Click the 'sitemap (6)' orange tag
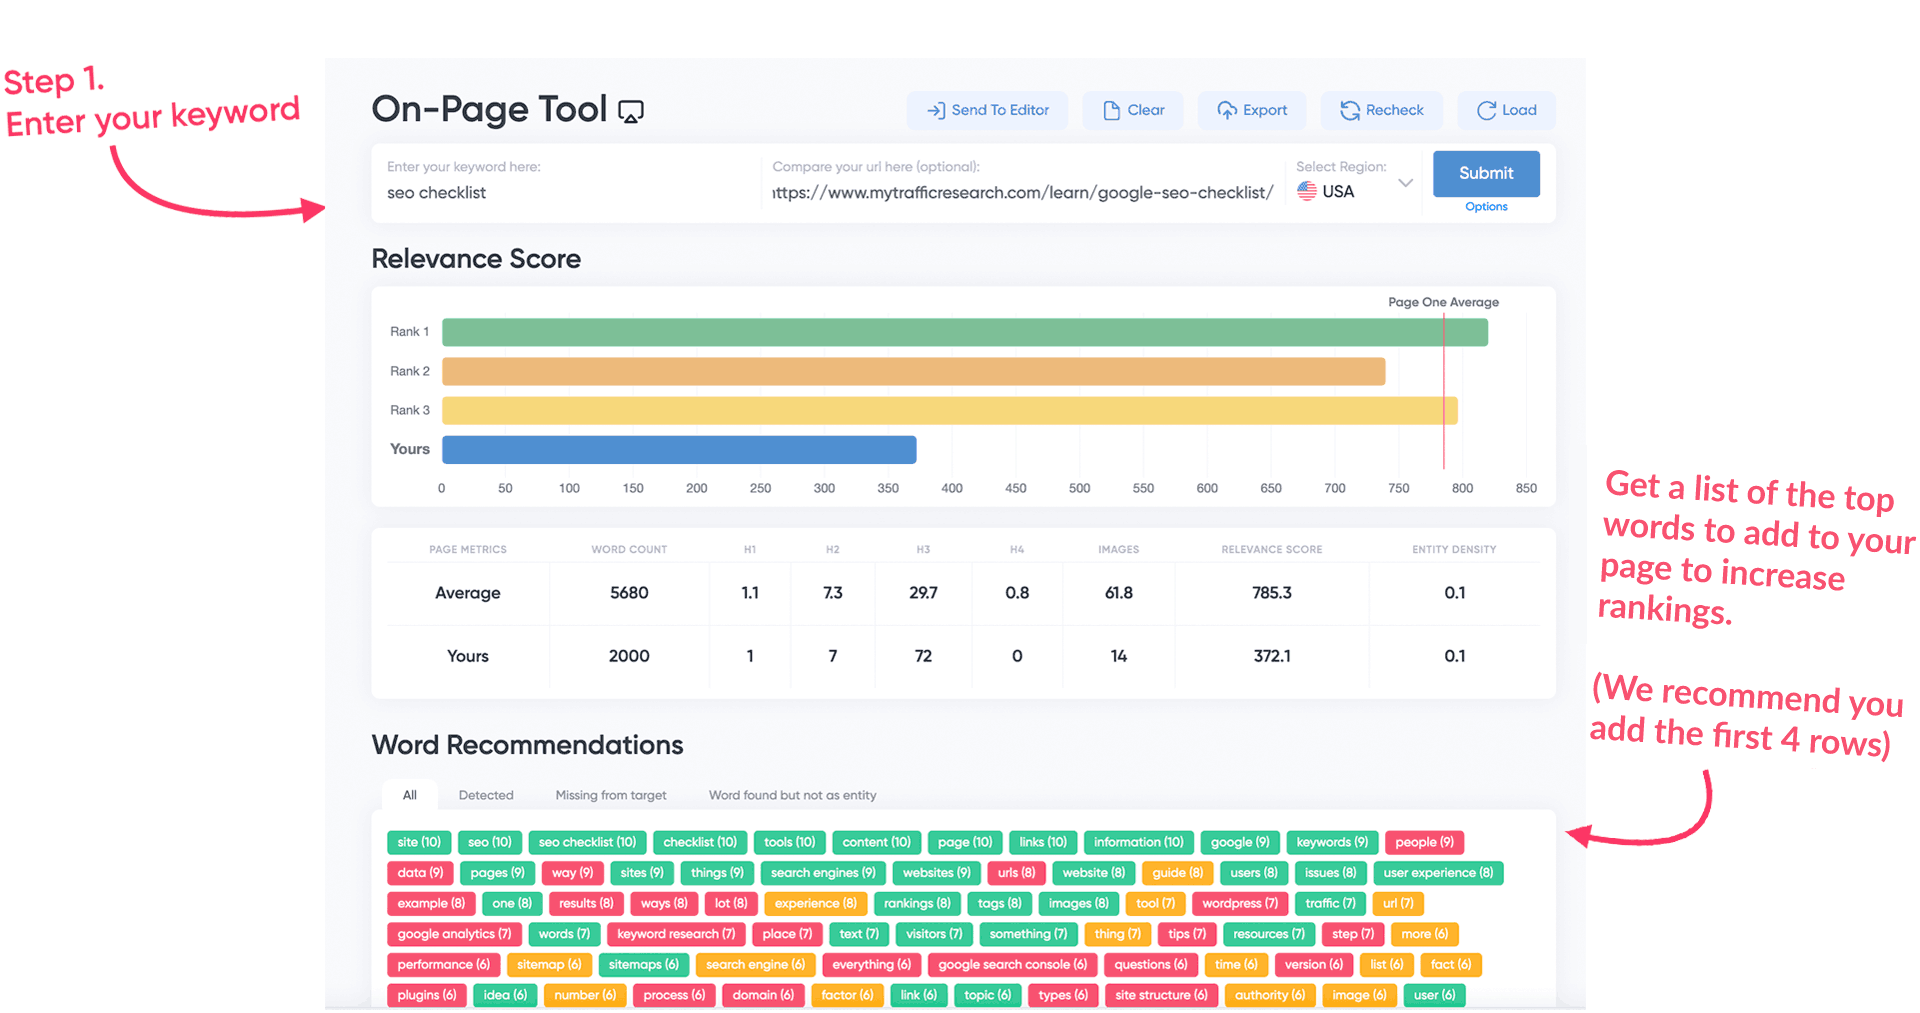1920x1013 pixels. pyautogui.click(x=548, y=965)
